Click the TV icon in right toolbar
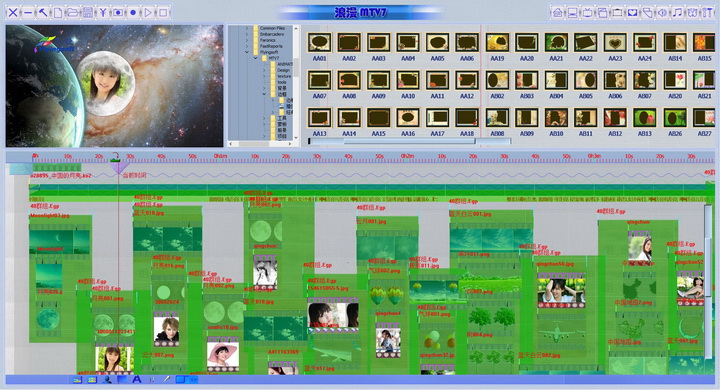The width and height of the screenshot is (720, 390). (587, 12)
